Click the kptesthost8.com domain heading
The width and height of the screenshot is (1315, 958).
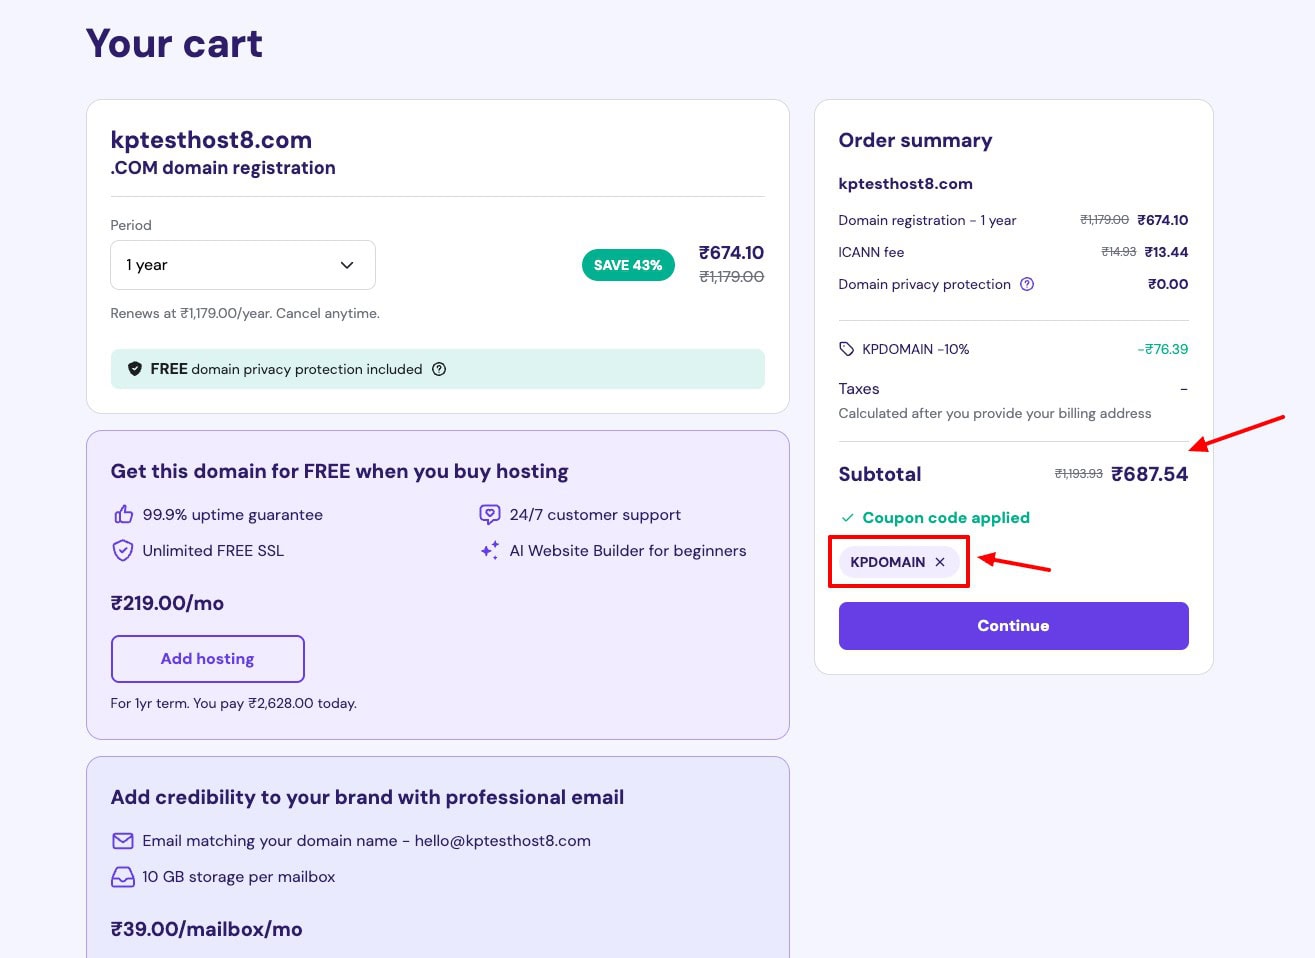tap(211, 140)
